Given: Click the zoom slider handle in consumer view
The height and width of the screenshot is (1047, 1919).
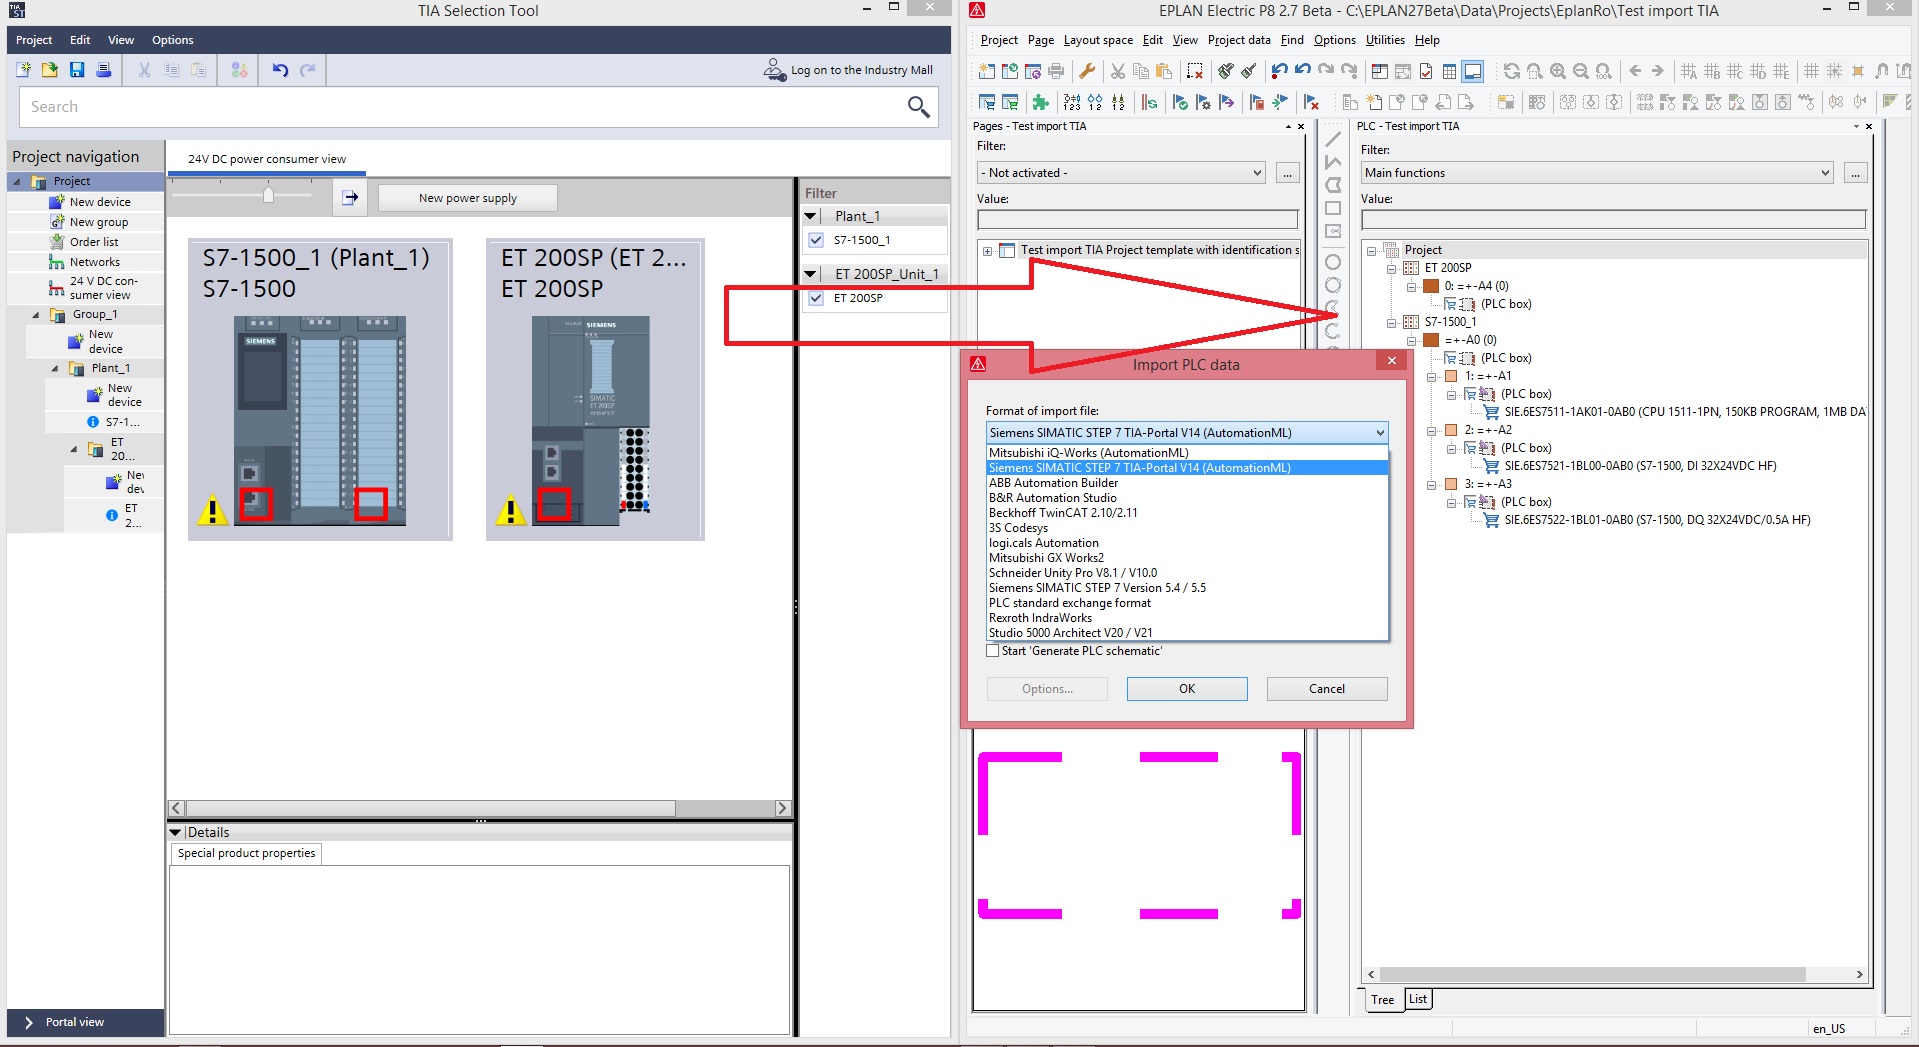Looking at the screenshot, I should pyautogui.click(x=268, y=194).
